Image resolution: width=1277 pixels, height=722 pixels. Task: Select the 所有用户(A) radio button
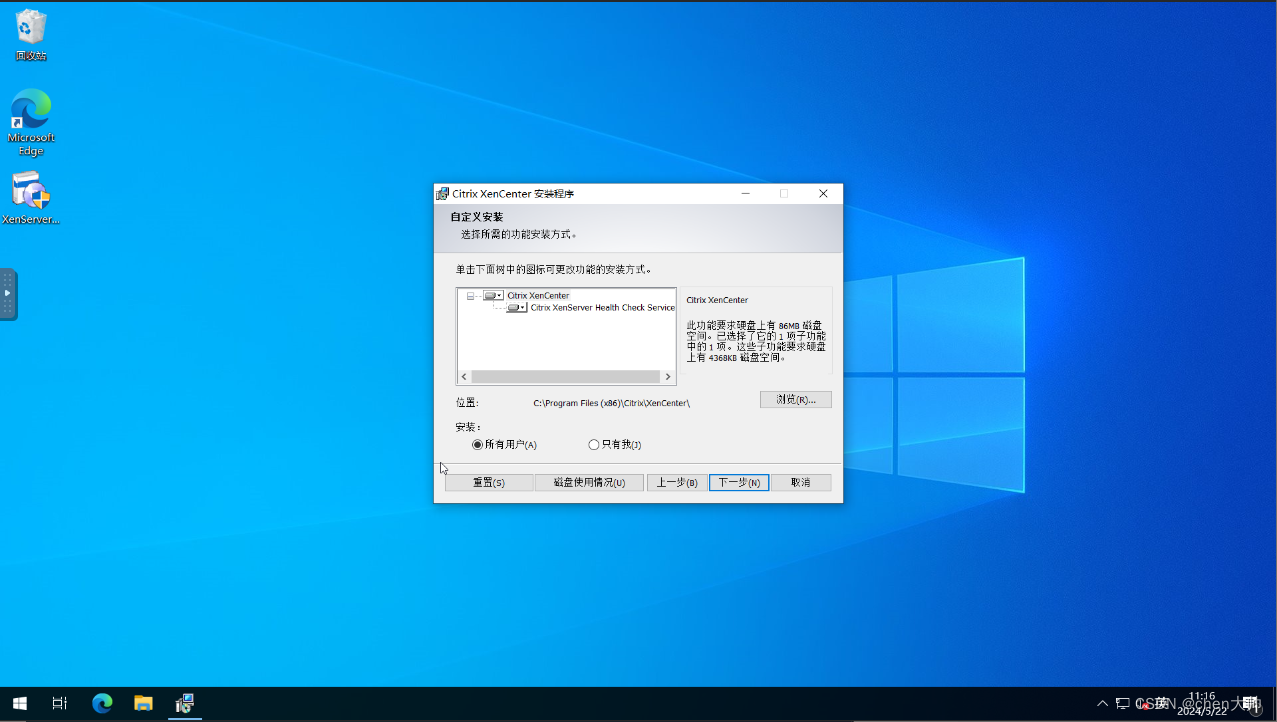tap(505, 445)
